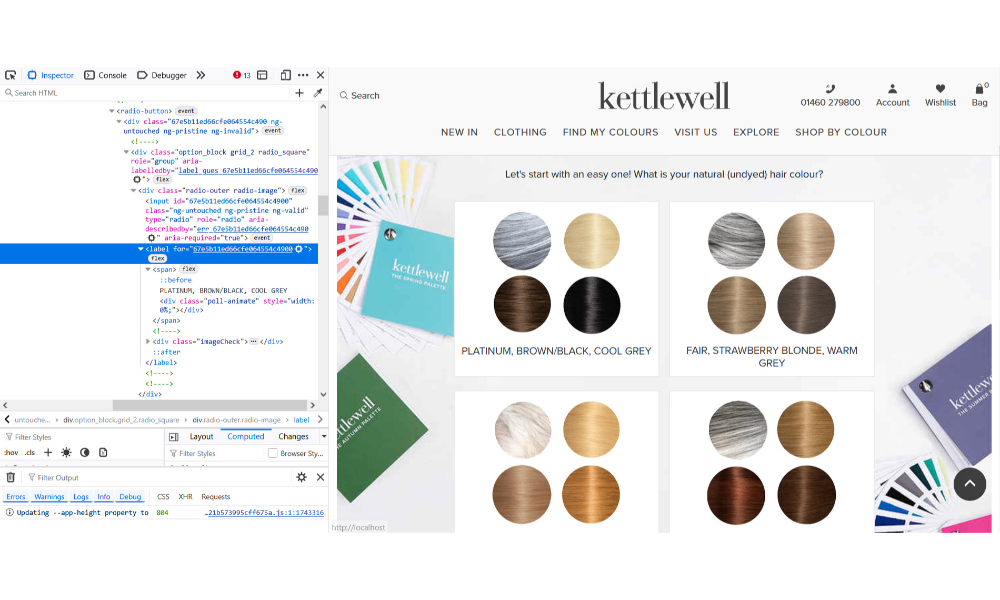Open console settings gear icon
The image size is (1000, 600).
coord(302,478)
